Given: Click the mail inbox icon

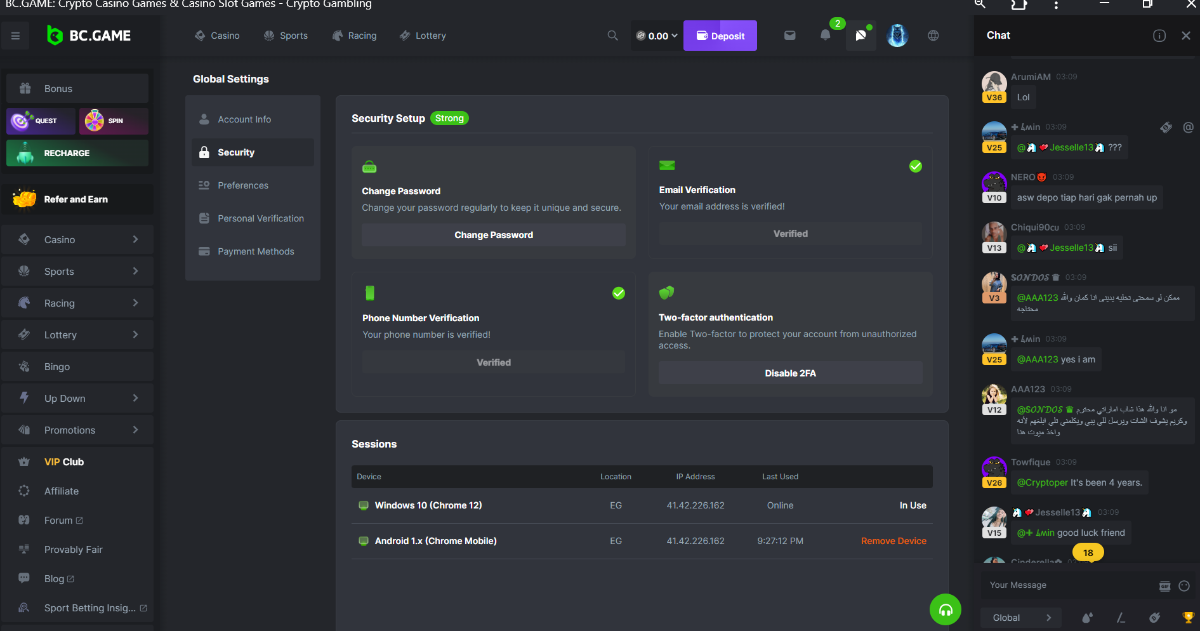Looking at the screenshot, I should (x=790, y=36).
